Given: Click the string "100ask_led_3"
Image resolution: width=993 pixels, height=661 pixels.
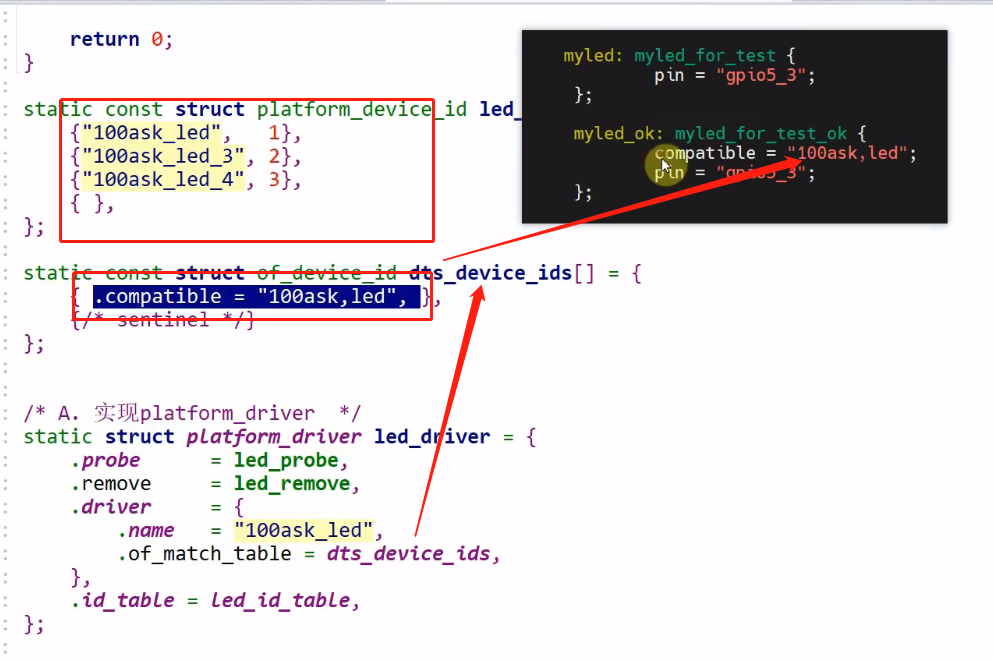Looking at the screenshot, I should click(163, 156).
